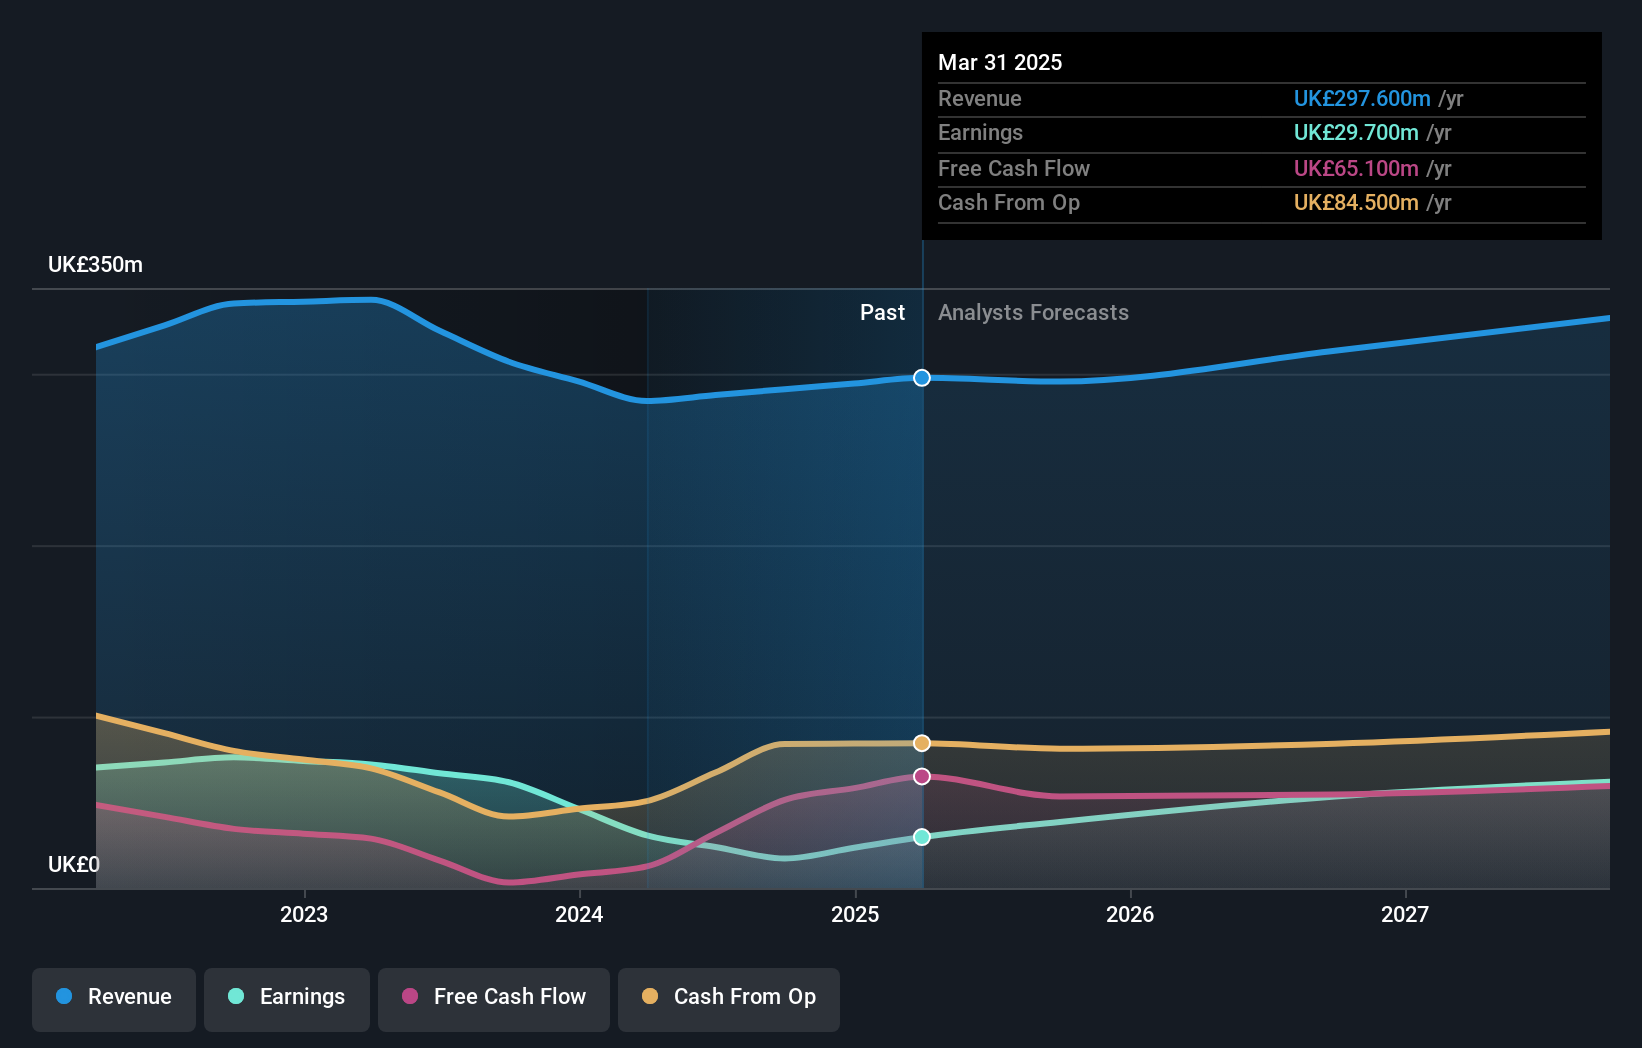This screenshot has height=1048, width=1642.
Task: Toggle the Earnings series in the legend
Action: point(287,999)
